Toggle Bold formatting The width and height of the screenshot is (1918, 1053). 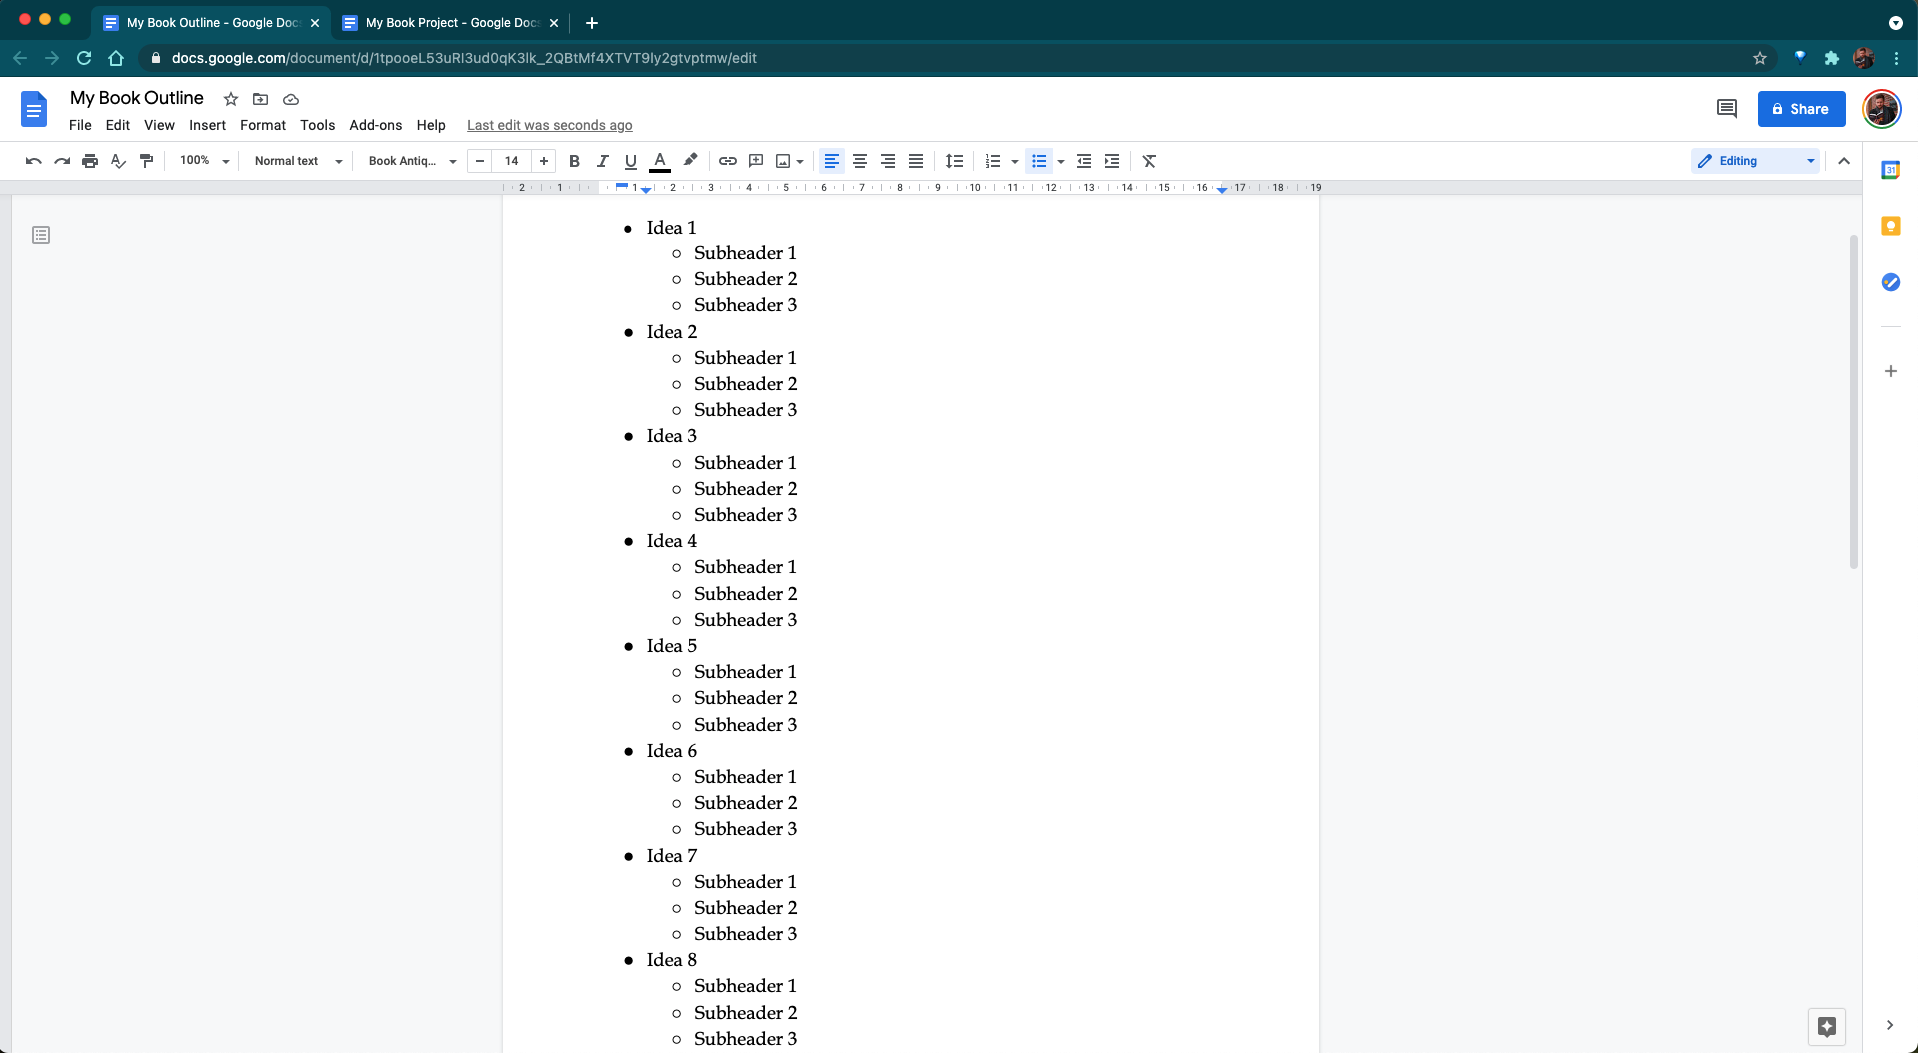574,161
